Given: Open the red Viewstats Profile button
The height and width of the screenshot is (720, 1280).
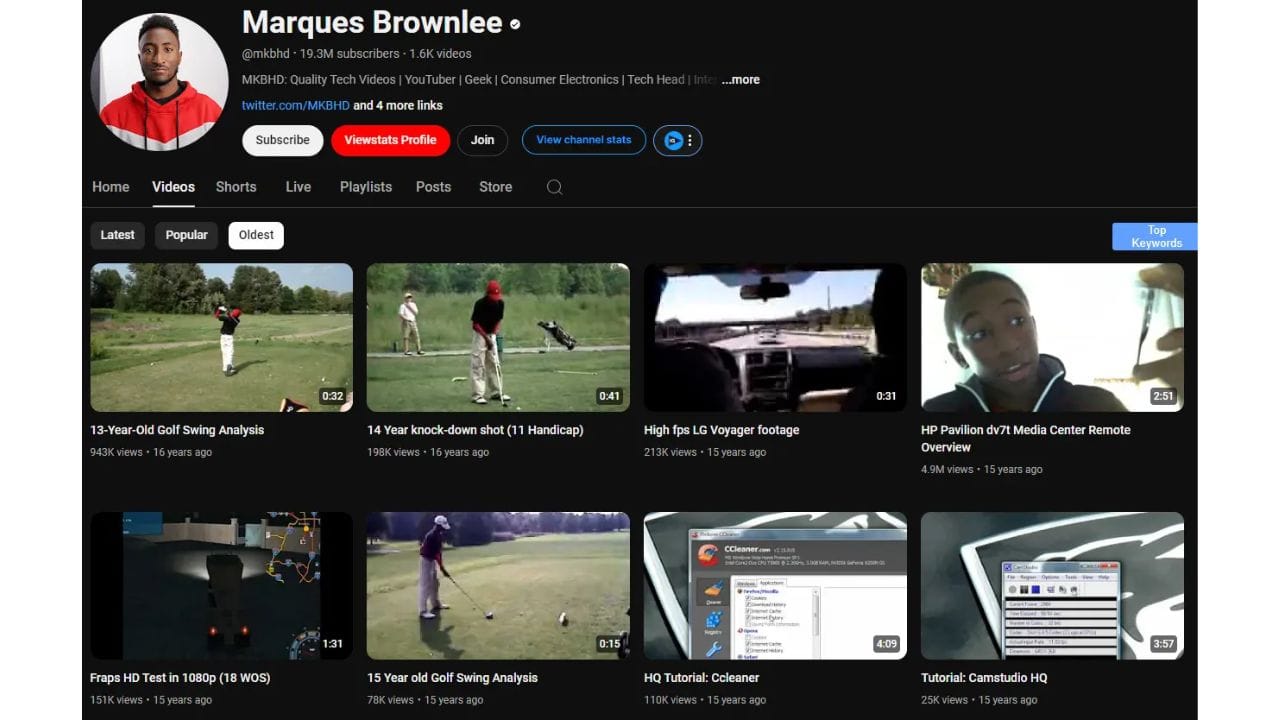Looking at the screenshot, I should tap(390, 140).
